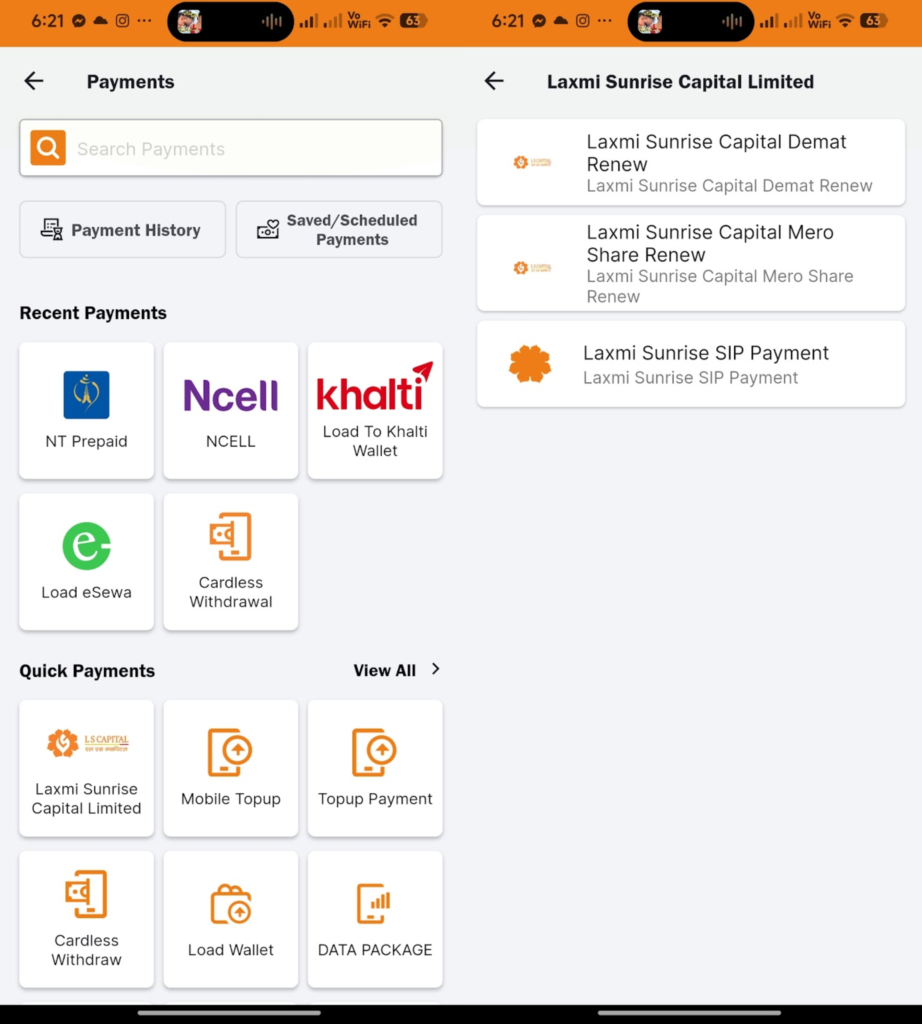The image size is (922, 1024).
Task: Tap the Mero Share Renew LS Capital logo
Action: (x=532, y=268)
